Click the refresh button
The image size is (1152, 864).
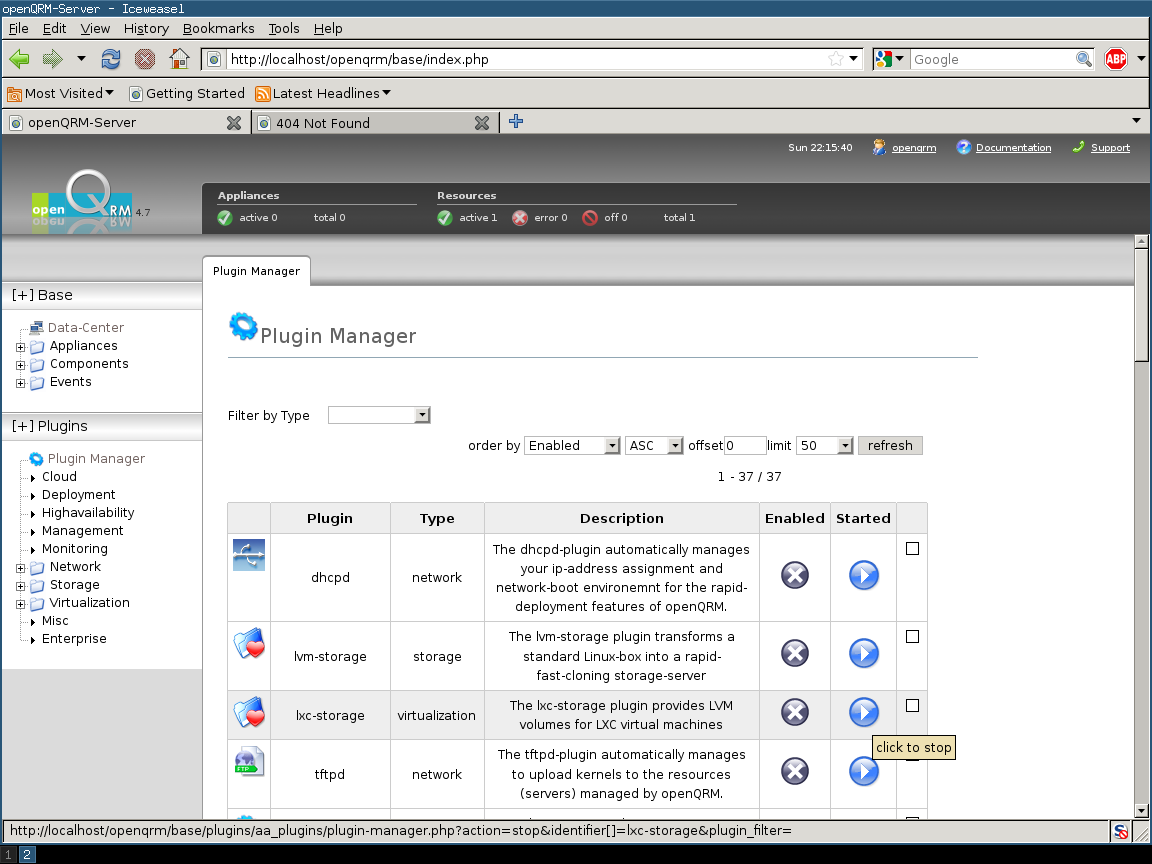click(890, 445)
